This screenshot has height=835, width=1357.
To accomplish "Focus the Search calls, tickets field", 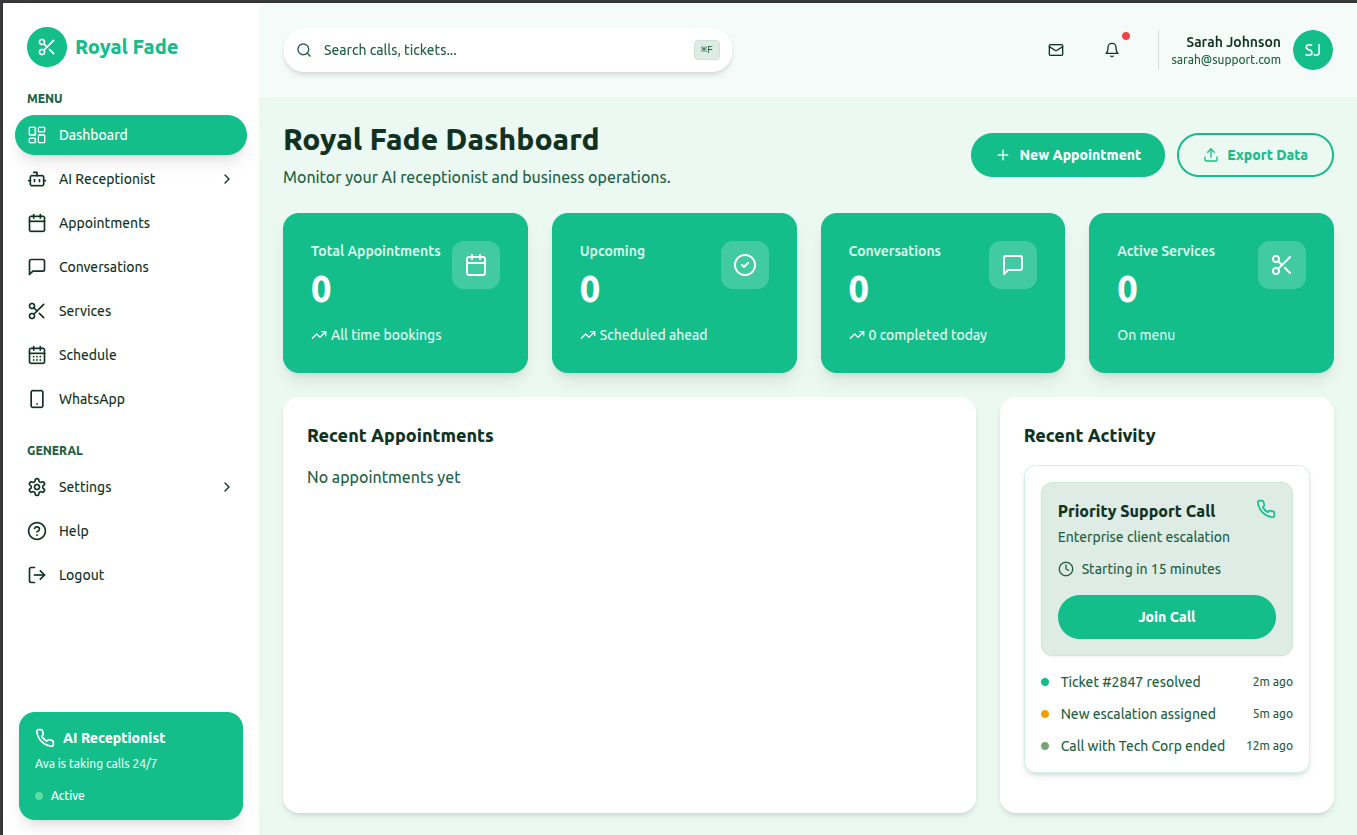I will (x=500, y=50).
